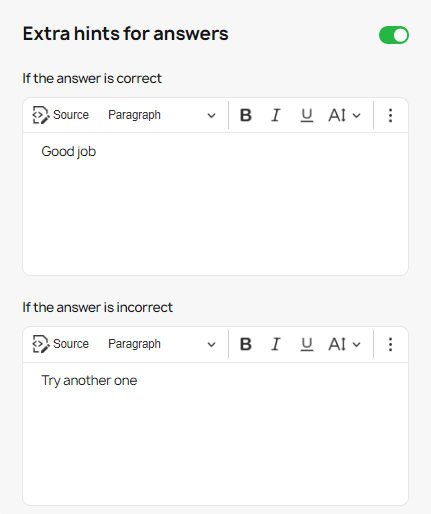Disable the Extra hints for answers toggle
Viewport: 431px width, 514px height.
pyautogui.click(x=394, y=35)
